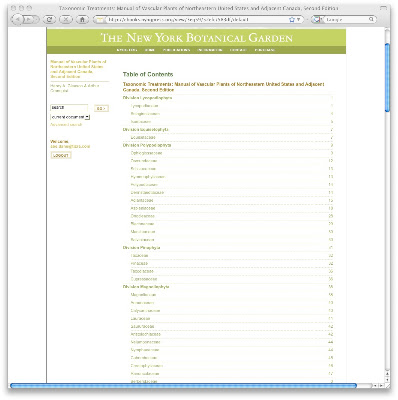The width and height of the screenshot is (398, 400).
Task: Open the Manual of Vascular Plants sidebar link
Action: coord(78,69)
